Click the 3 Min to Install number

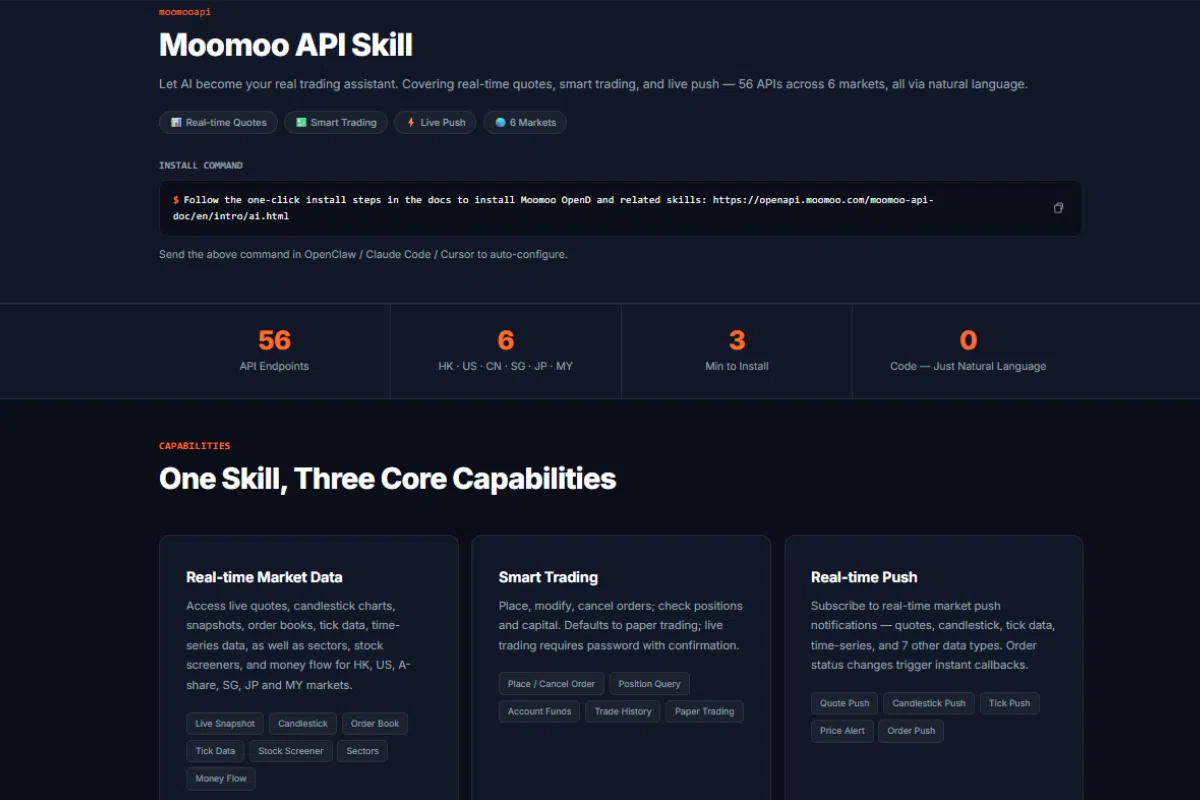click(737, 340)
